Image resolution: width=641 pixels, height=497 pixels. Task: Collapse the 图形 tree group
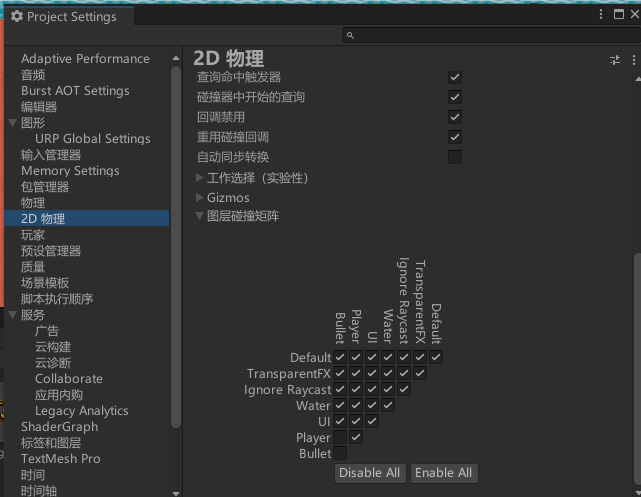coord(13,123)
